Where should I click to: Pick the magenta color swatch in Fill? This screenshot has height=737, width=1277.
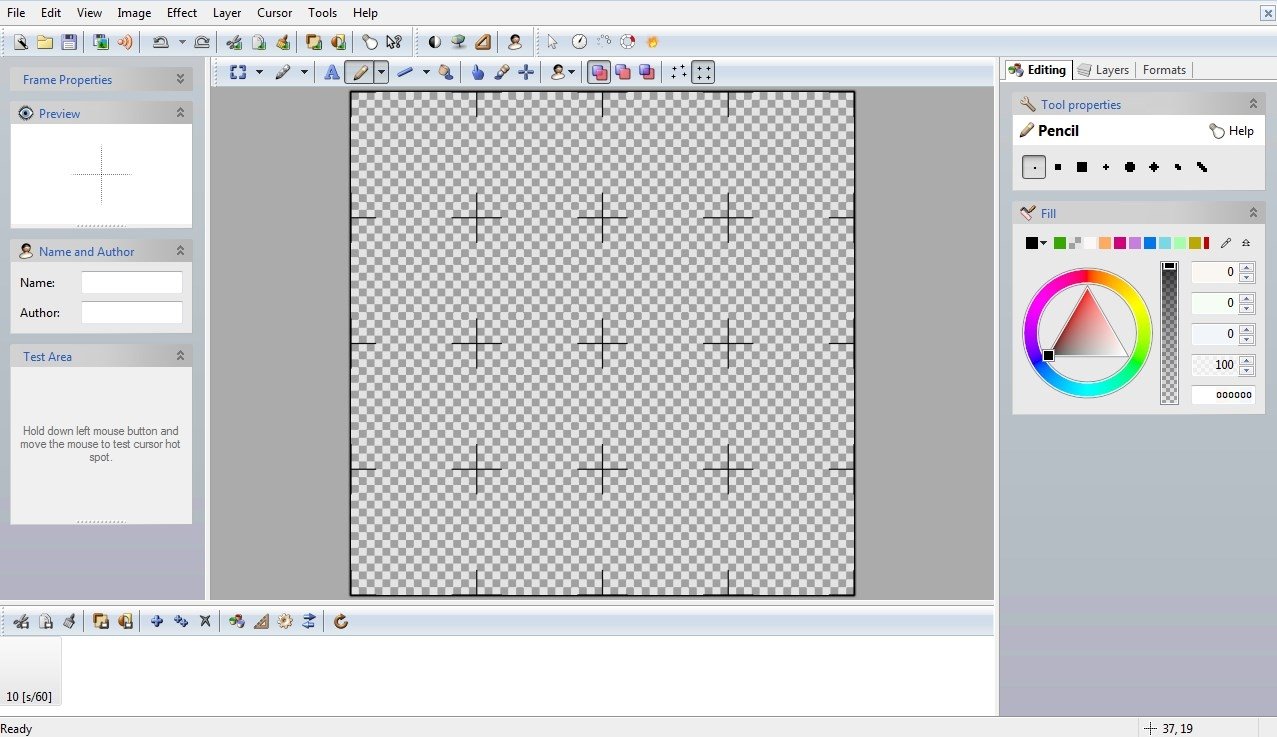1120,243
